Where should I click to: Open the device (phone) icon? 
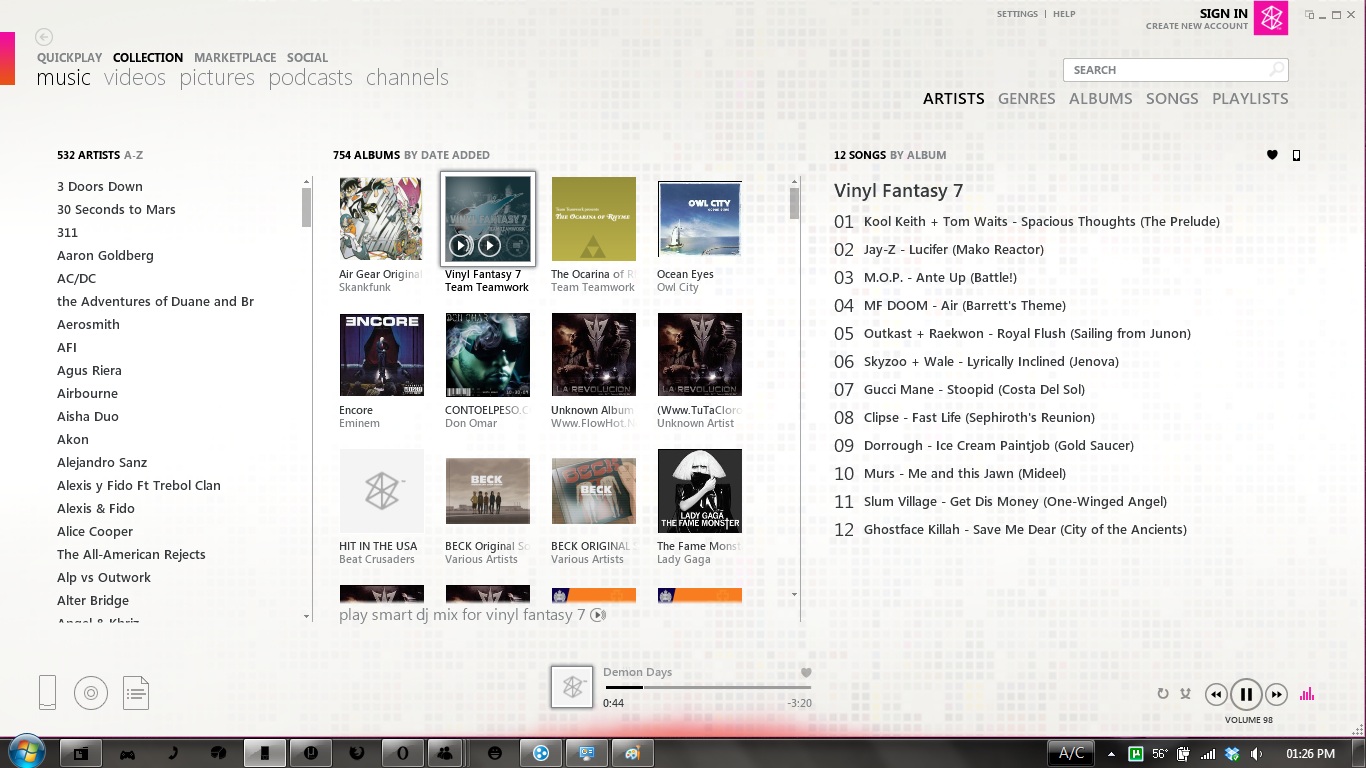47,692
